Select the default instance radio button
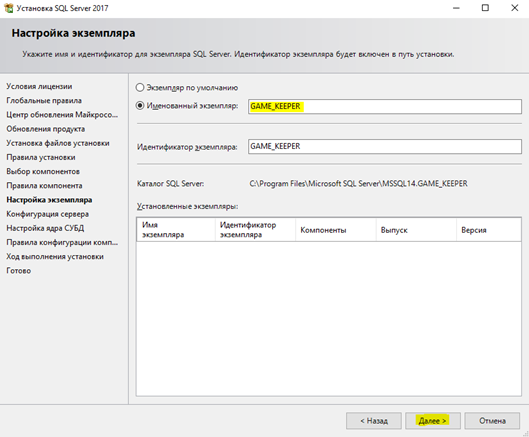Image resolution: width=529 pixels, height=437 pixels. pos(140,87)
